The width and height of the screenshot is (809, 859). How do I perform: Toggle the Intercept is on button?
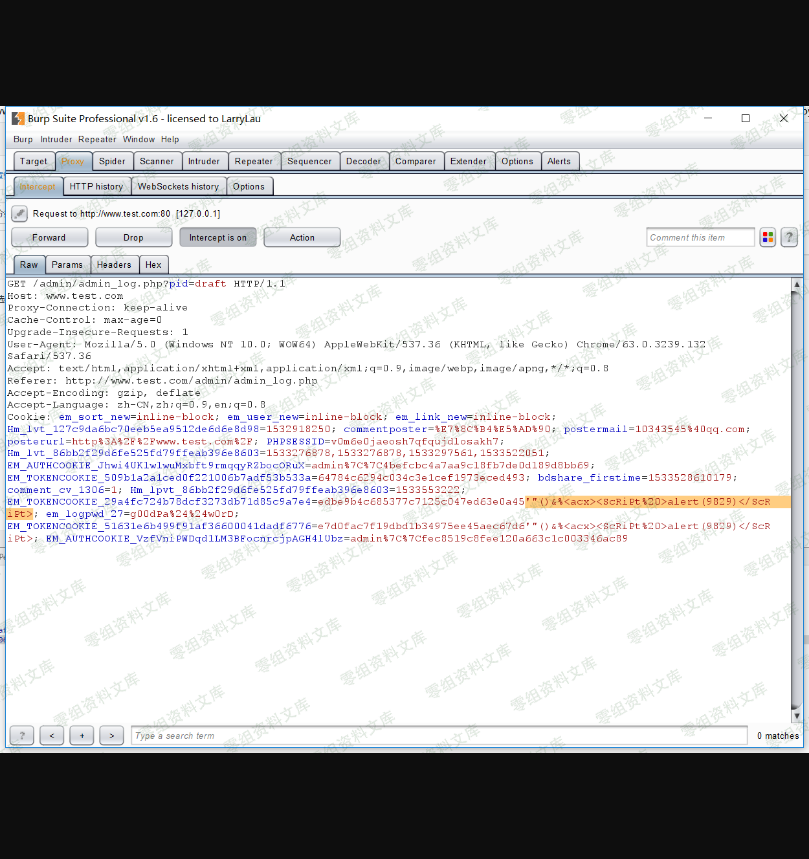pyautogui.click(x=217, y=238)
